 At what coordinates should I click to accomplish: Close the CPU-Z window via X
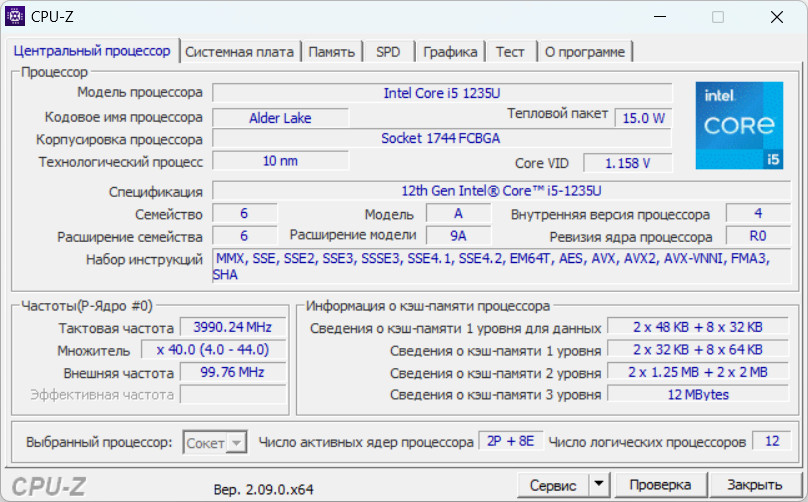coord(777,17)
